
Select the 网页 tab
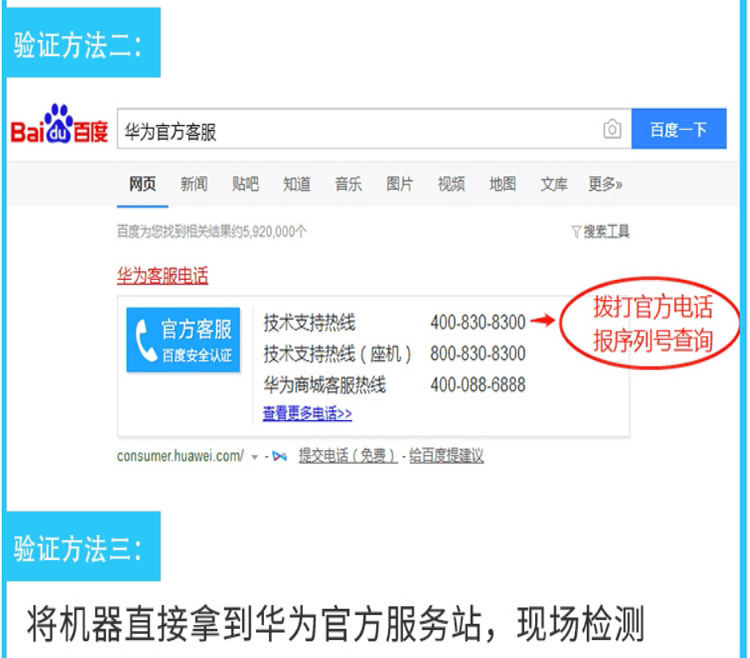click(x=143, y=184)
